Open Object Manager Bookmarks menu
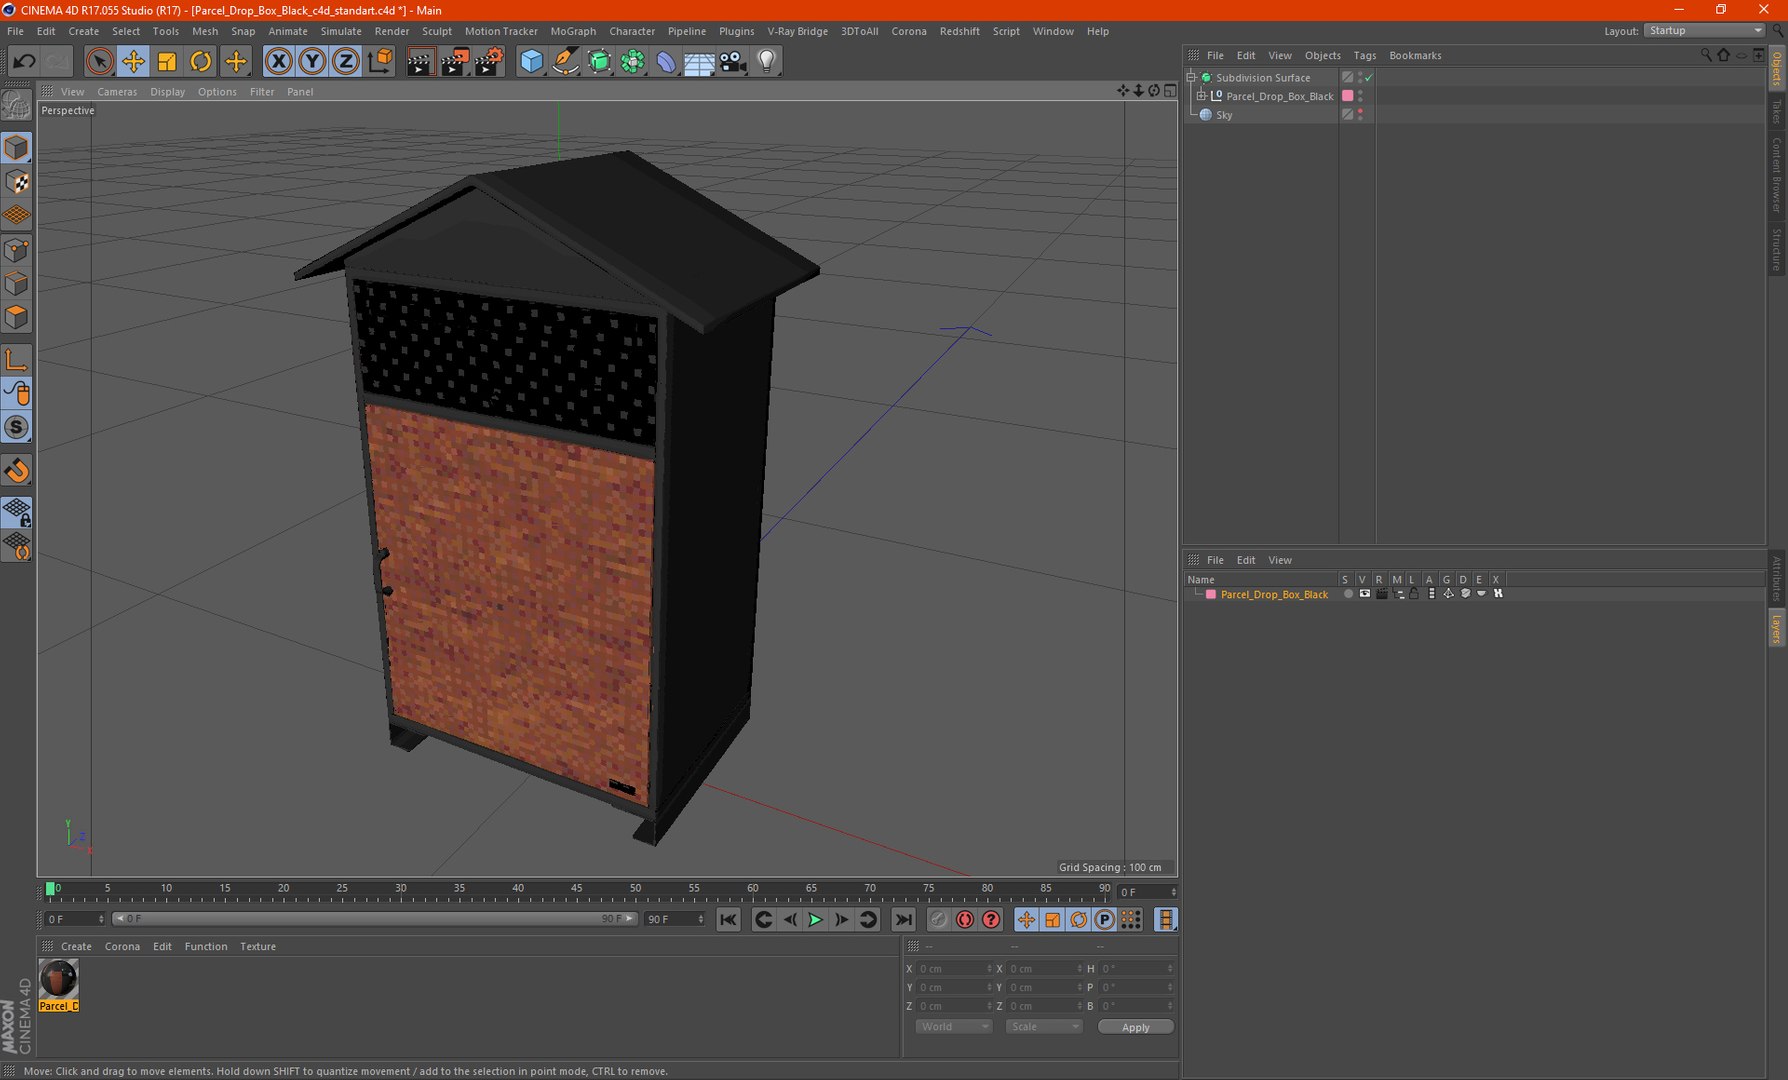The height and width of the screenshot is (1080, 1788). click(x=1415, y=56)
